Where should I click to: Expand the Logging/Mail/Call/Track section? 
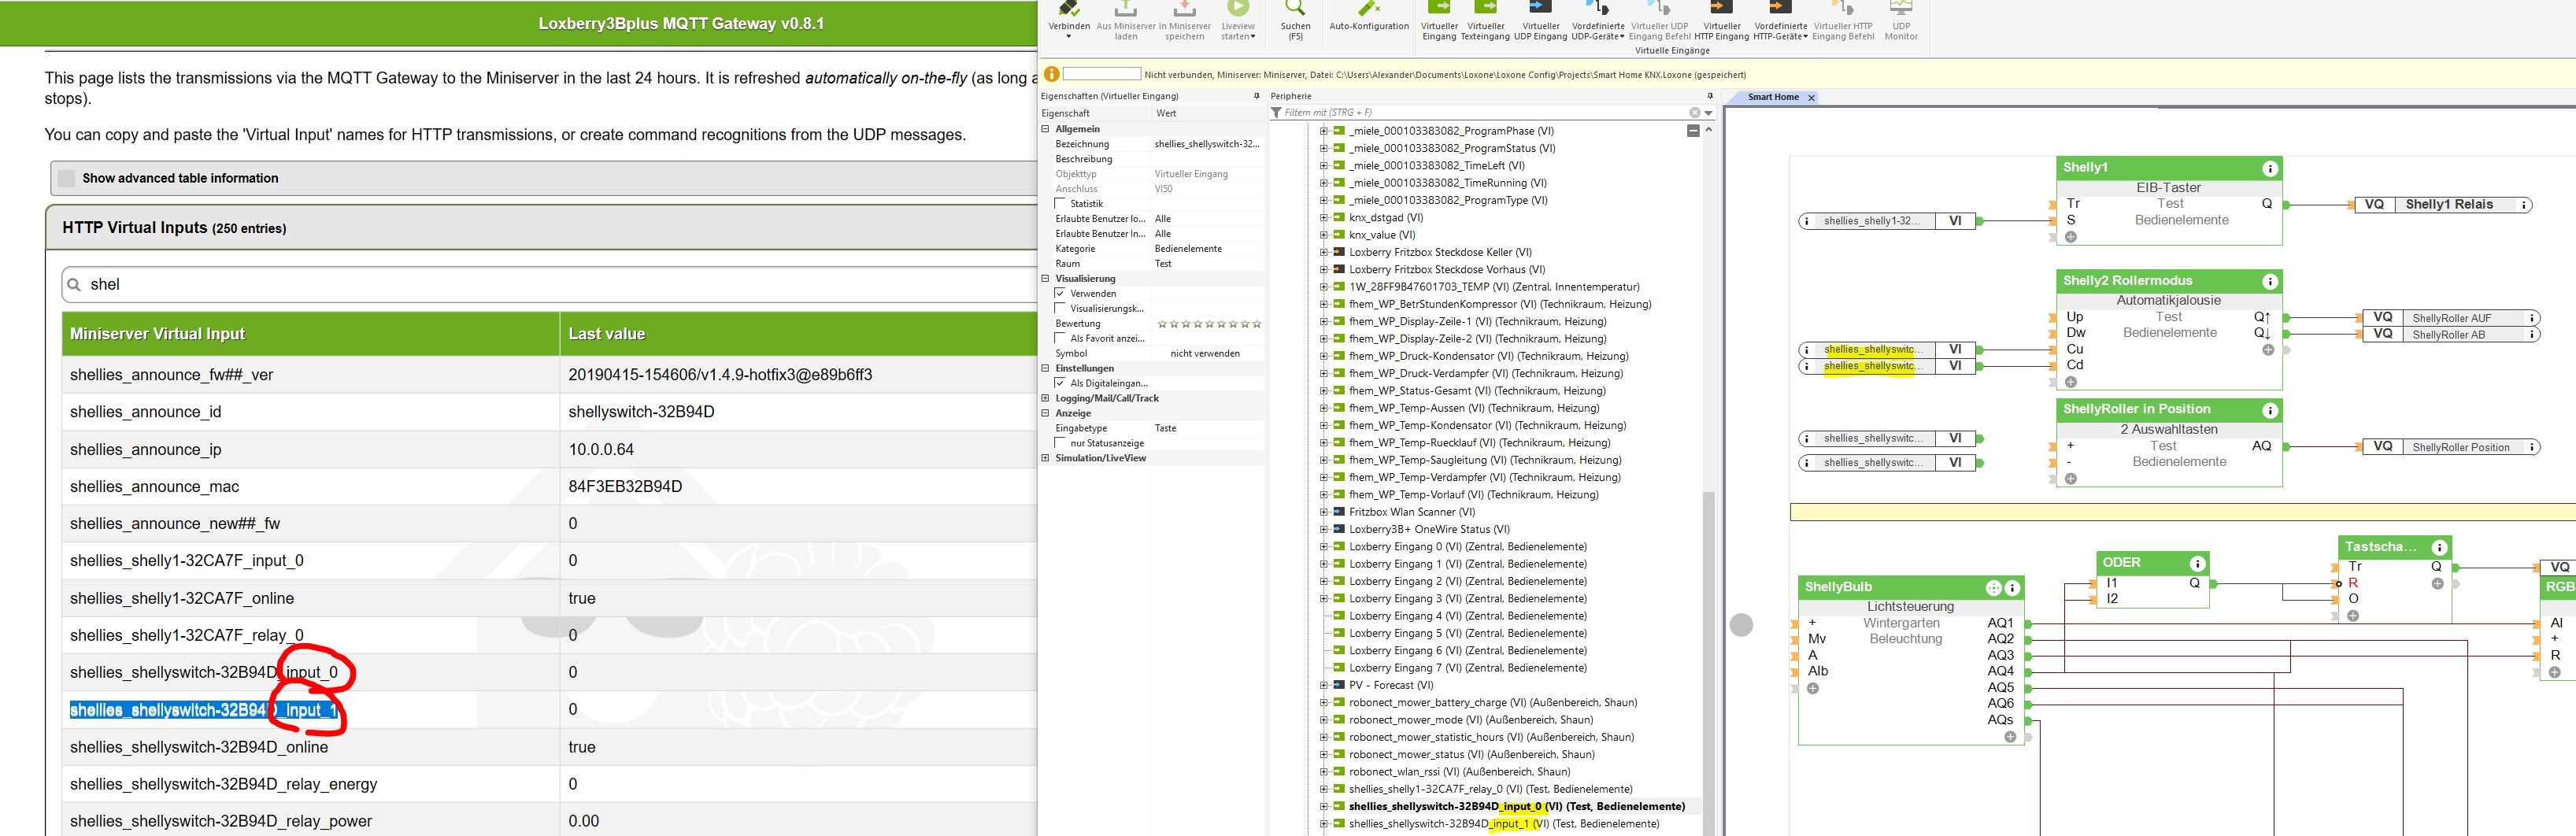click(x=1046, y=398)
